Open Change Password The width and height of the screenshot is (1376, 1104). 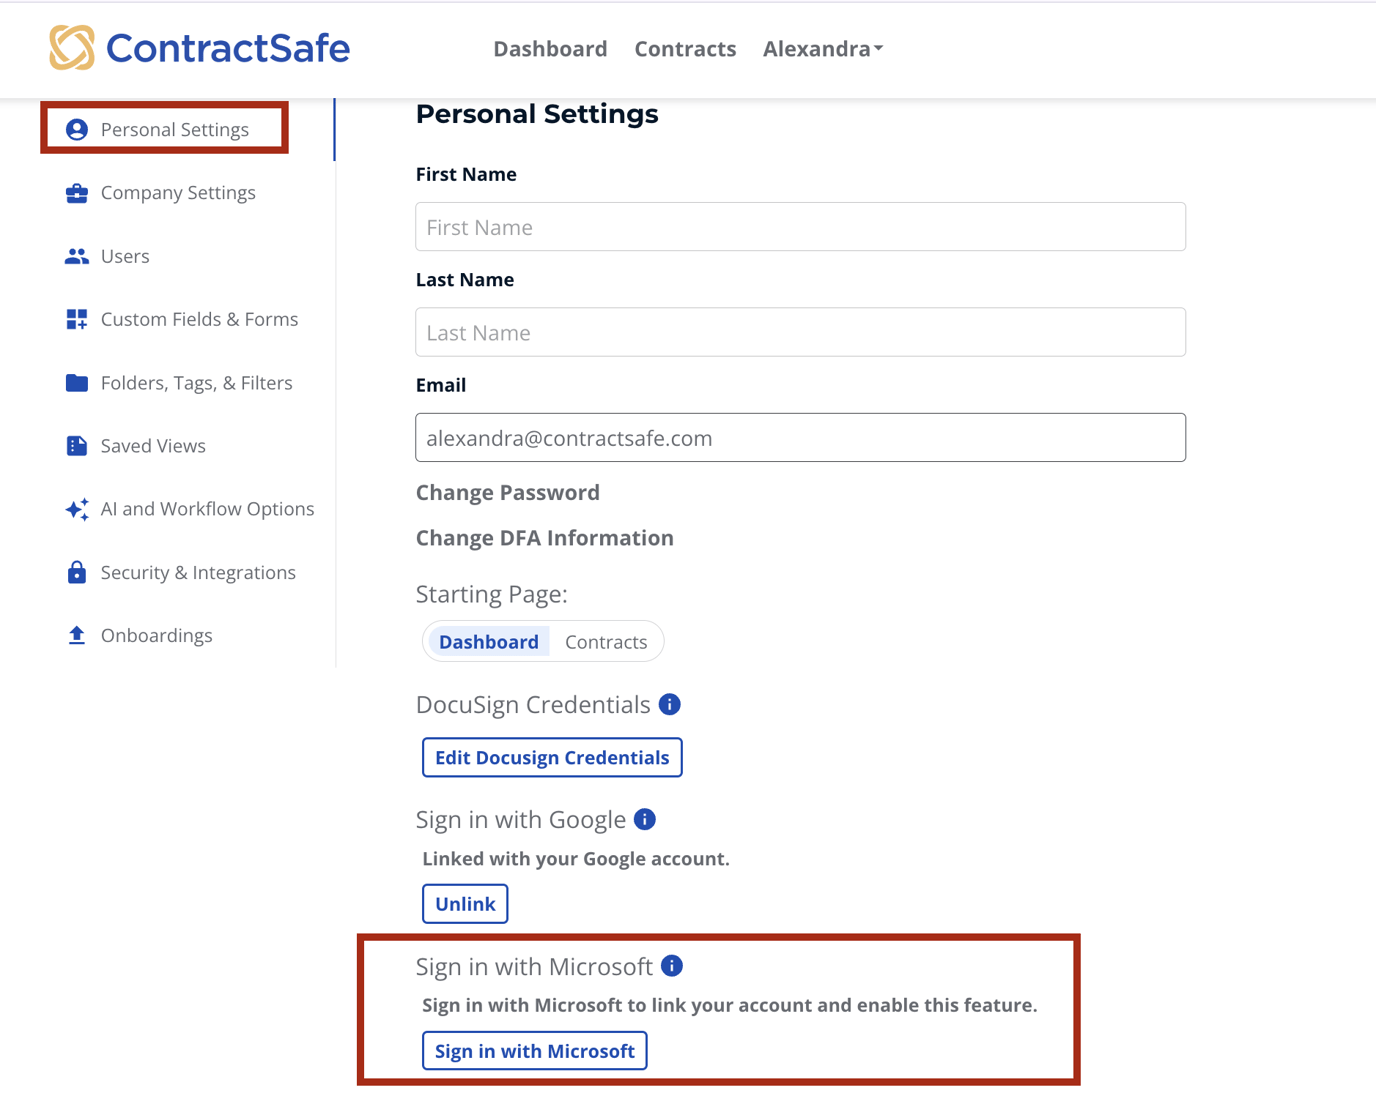pos(507,492)
